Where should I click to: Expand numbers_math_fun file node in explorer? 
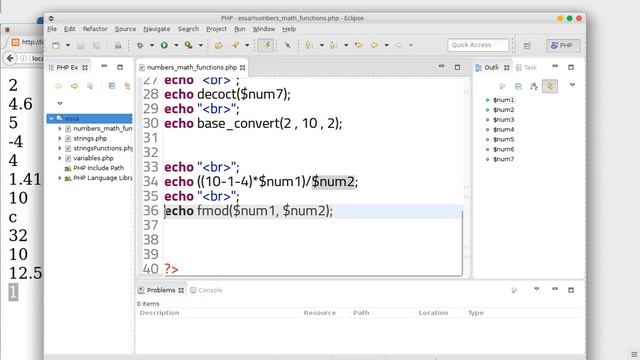point(60,129)
